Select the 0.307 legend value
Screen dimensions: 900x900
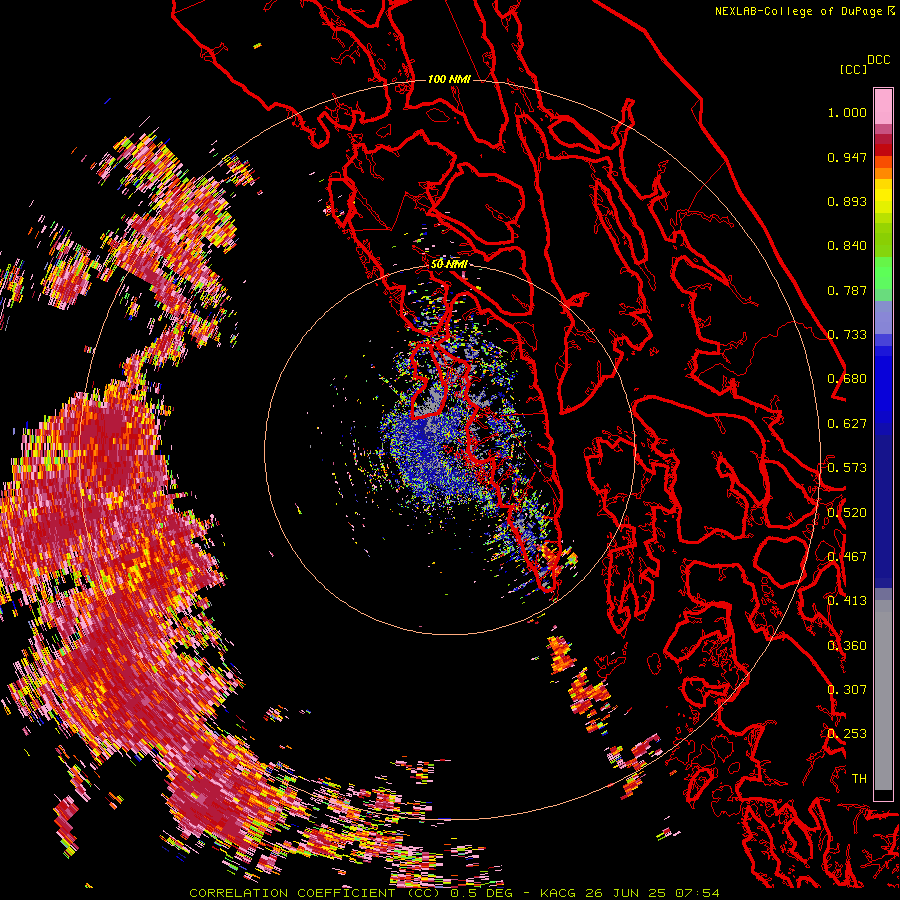tap(847, 690)
